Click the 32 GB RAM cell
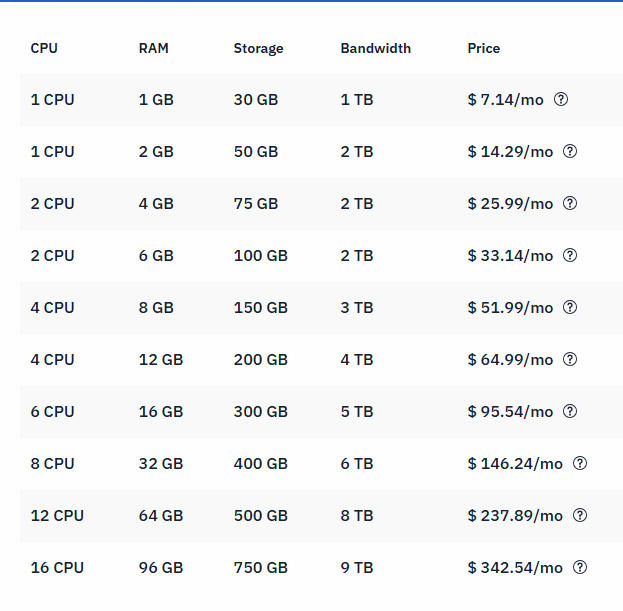The image size is (623, 611). click(x=161, y=464)
